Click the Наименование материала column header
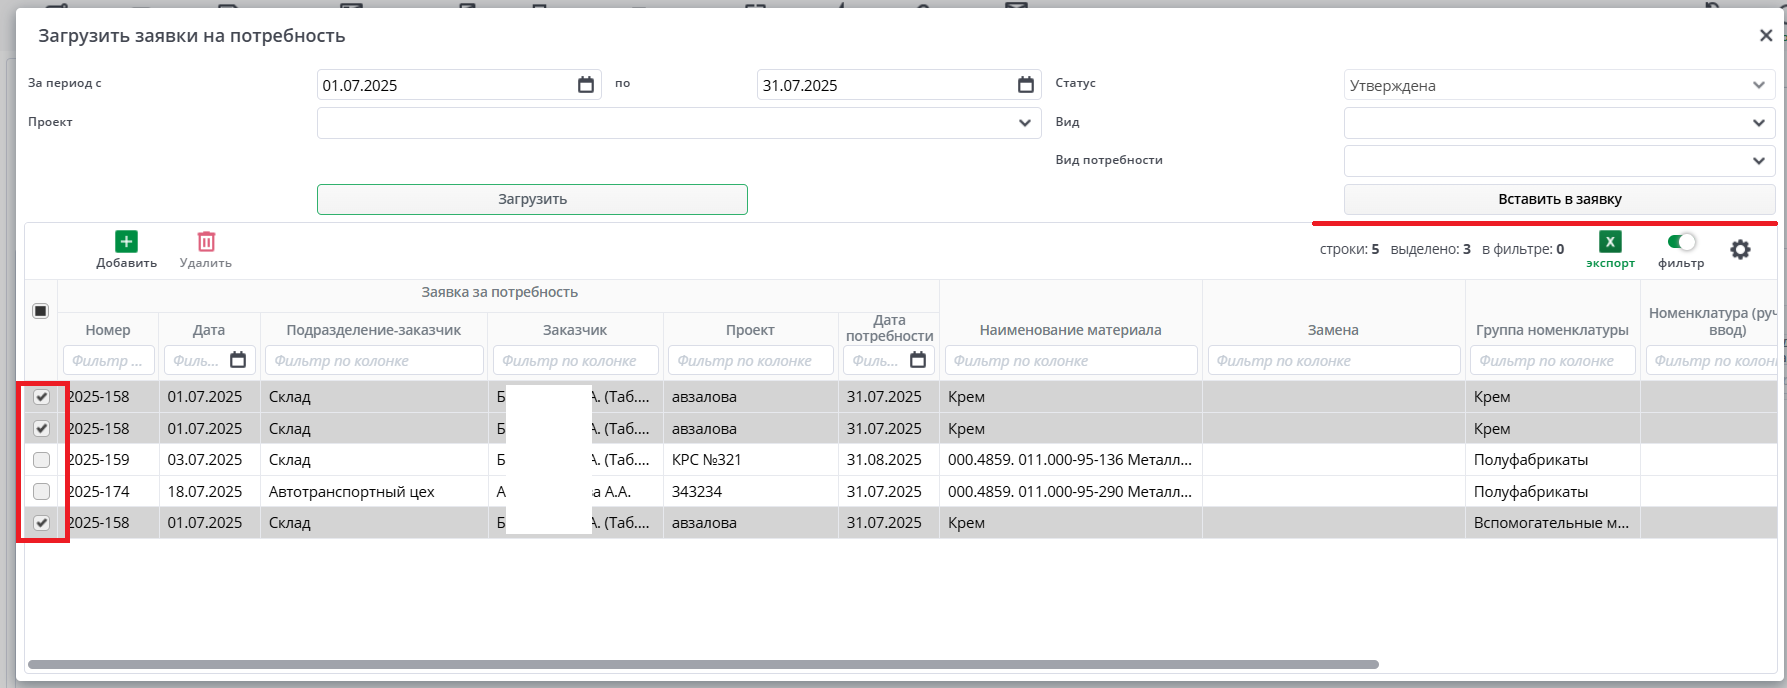 (1070, 330)
